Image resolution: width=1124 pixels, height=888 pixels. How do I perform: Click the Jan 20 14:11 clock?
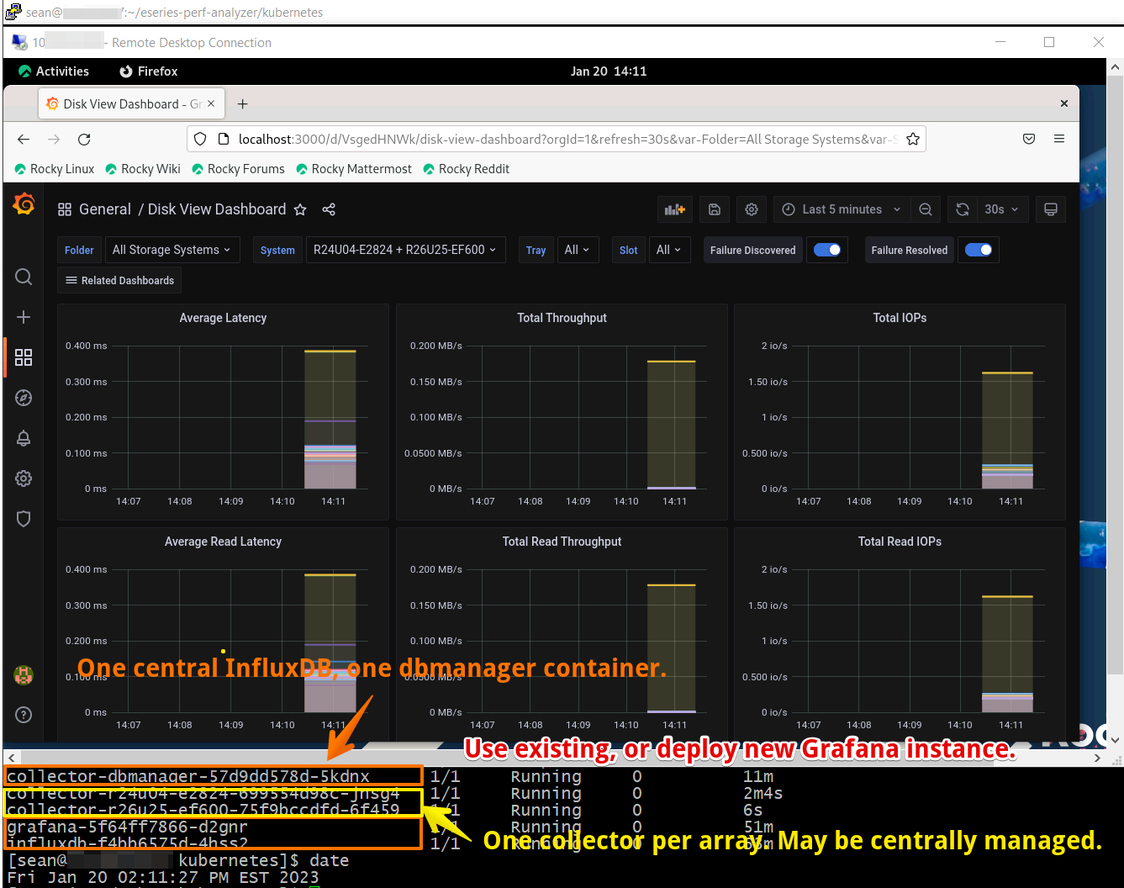pos(609,71)
